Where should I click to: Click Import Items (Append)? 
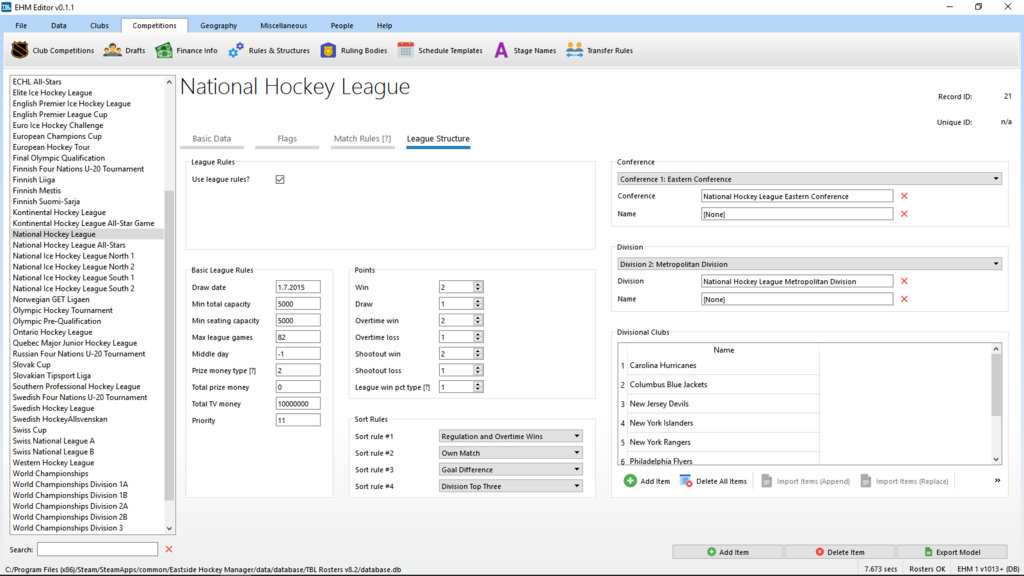(806, 481)
